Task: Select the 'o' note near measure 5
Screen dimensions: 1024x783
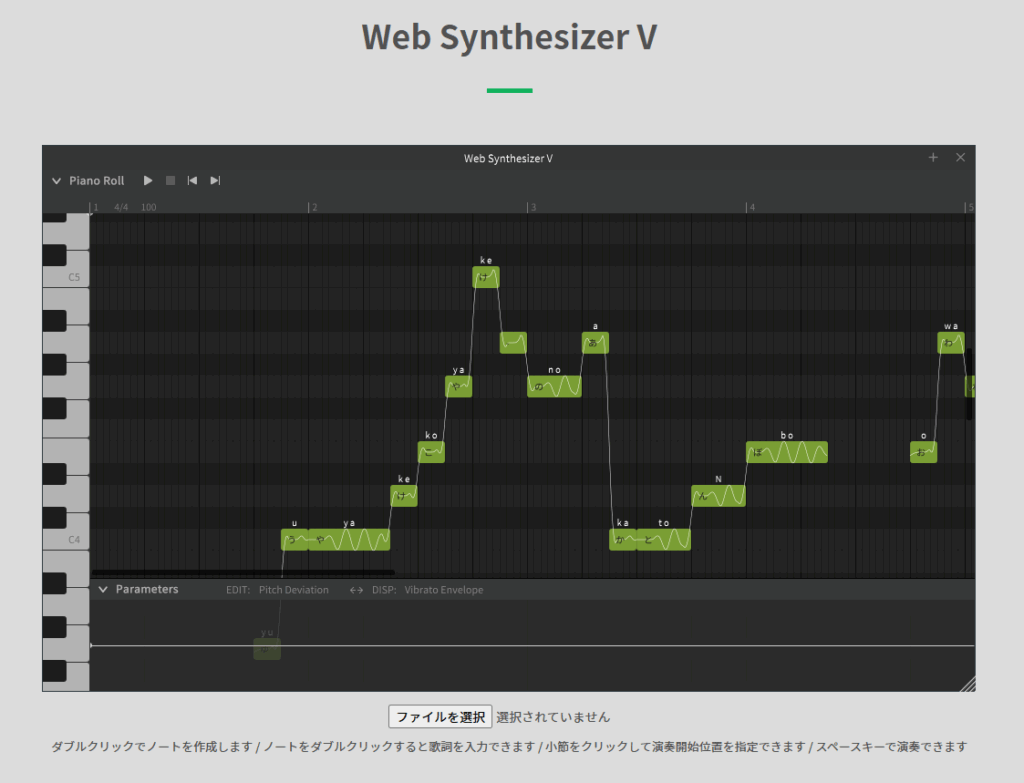Action: click(x=923, y=453)
